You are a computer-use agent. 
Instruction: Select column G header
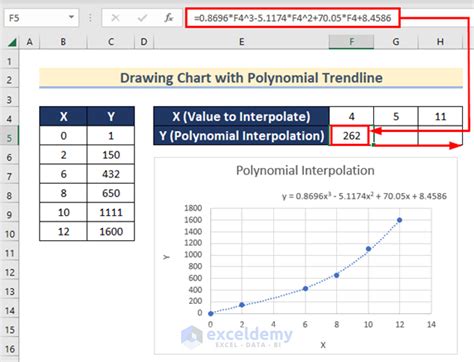coord(396,42)
